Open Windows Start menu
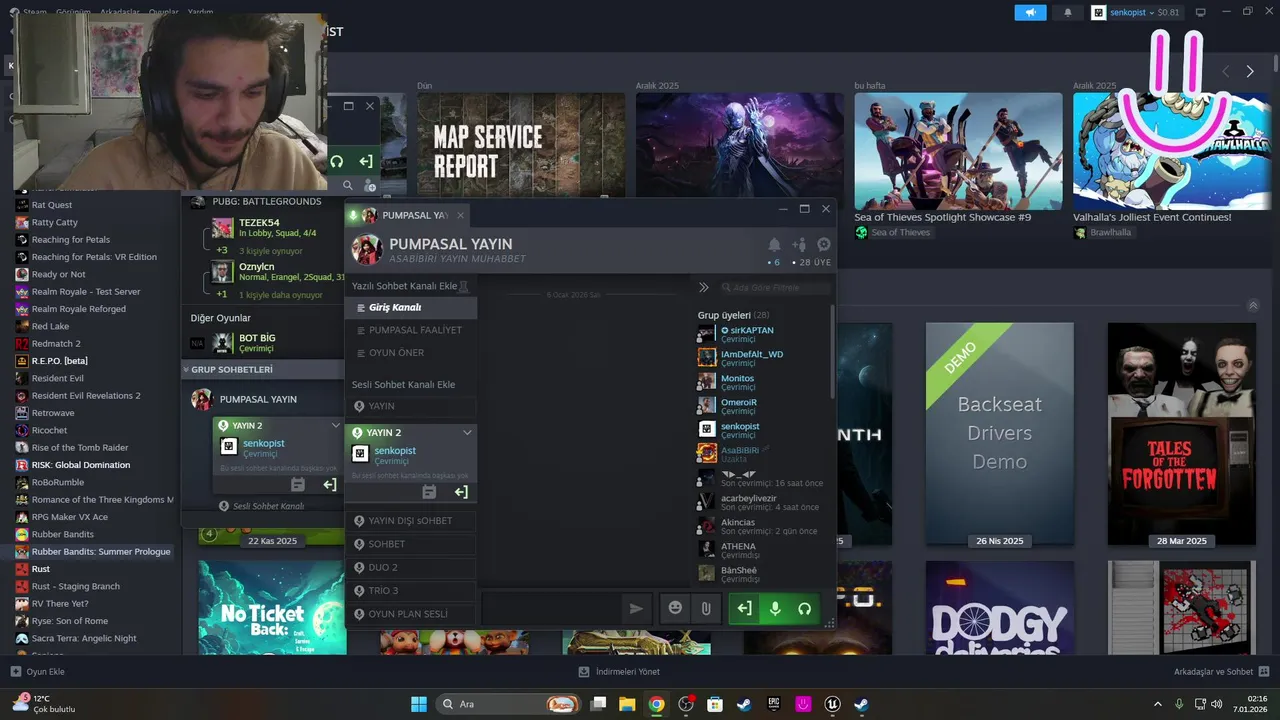This screenshot has height=720, width=1280. [x=419, y=704]
